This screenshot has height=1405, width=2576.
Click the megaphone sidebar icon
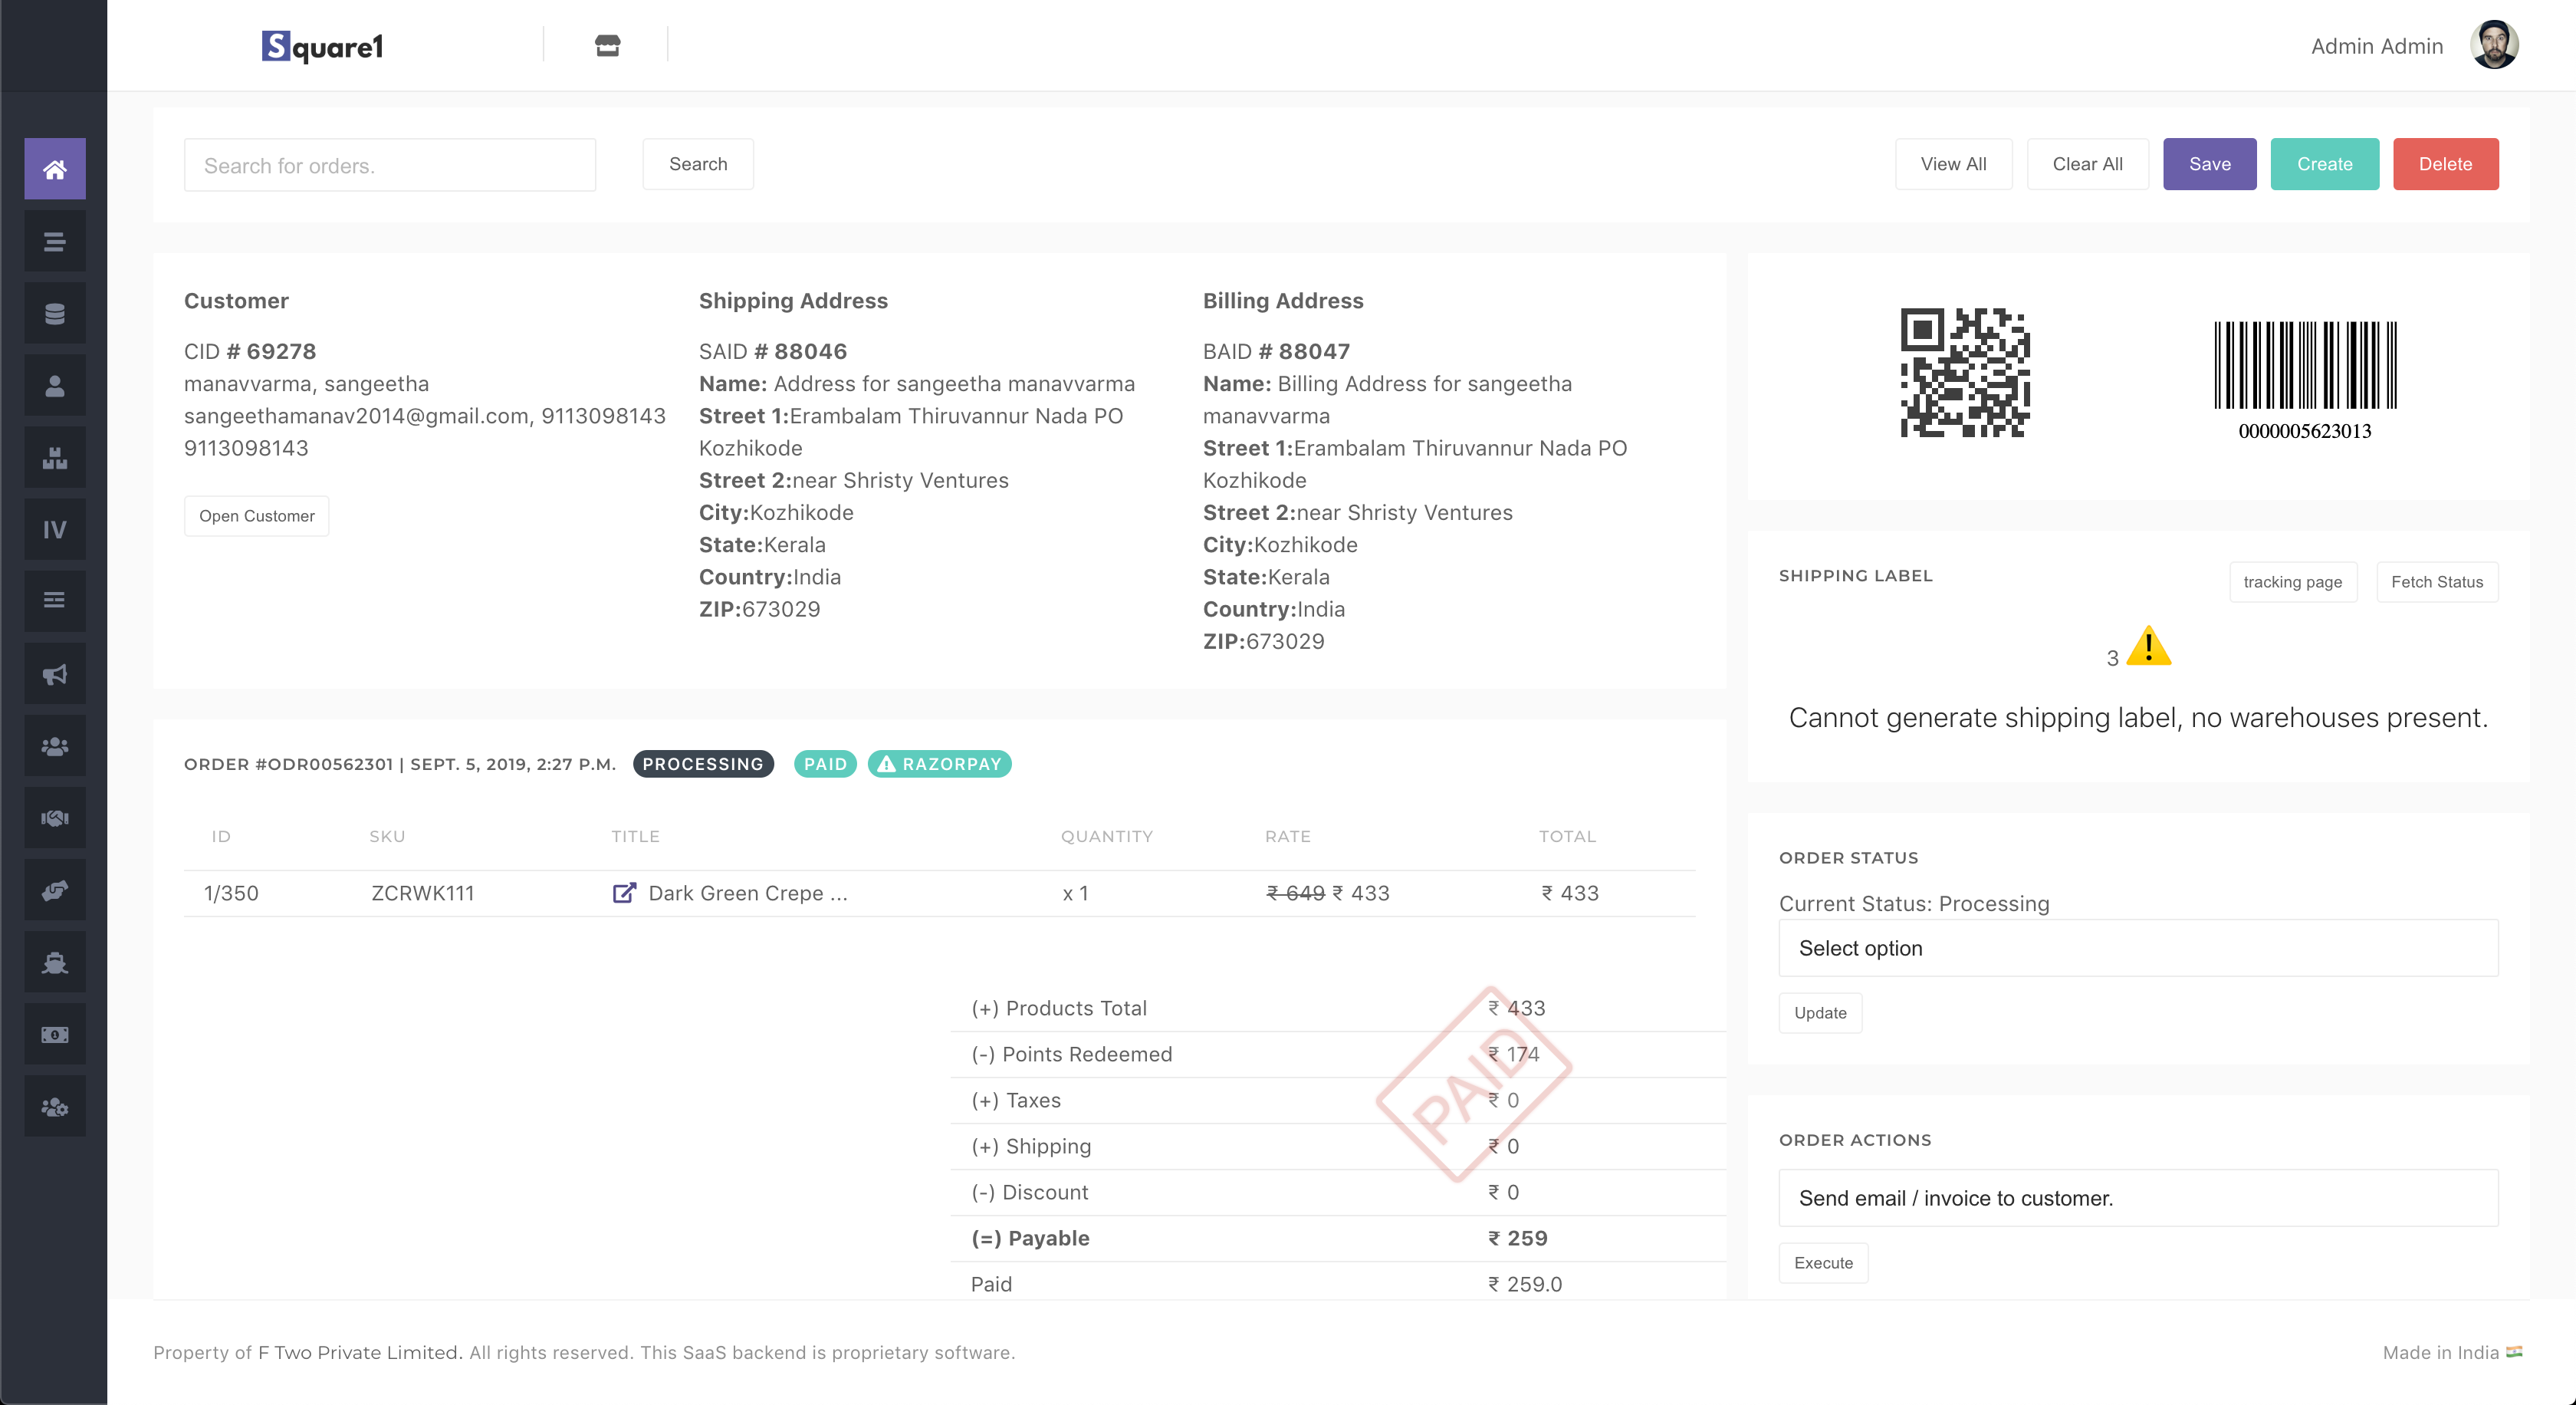pyautogui.click(x=55, y=674)
